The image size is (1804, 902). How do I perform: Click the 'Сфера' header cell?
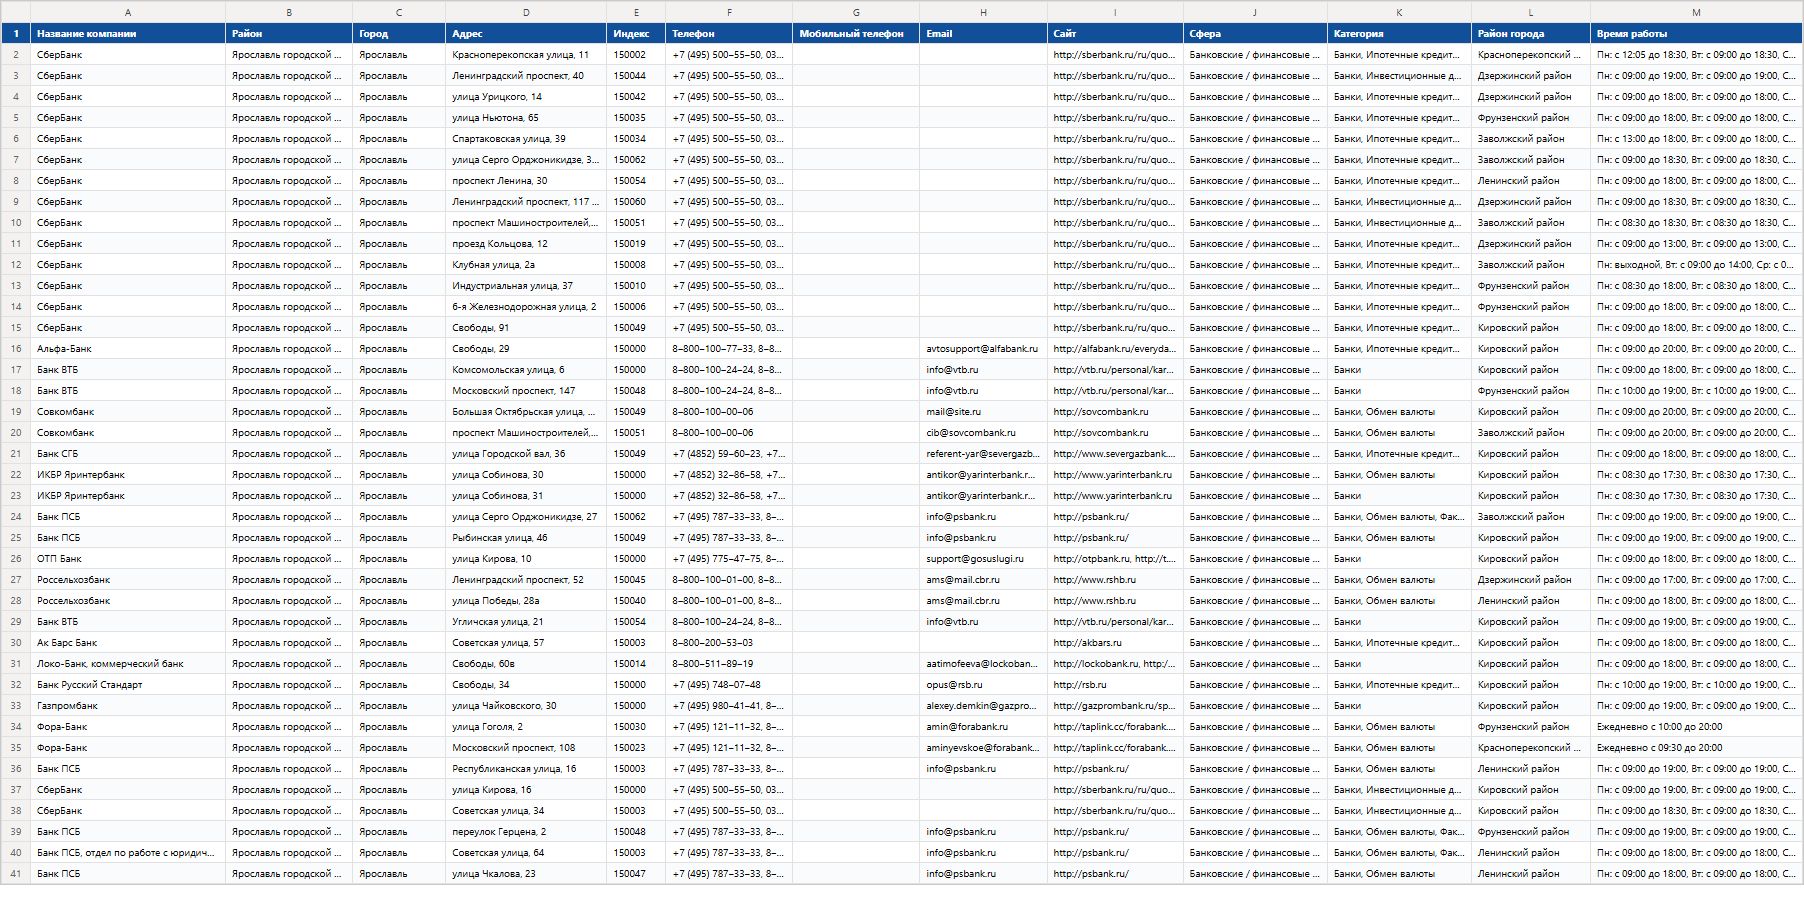tap(1255, 34)
